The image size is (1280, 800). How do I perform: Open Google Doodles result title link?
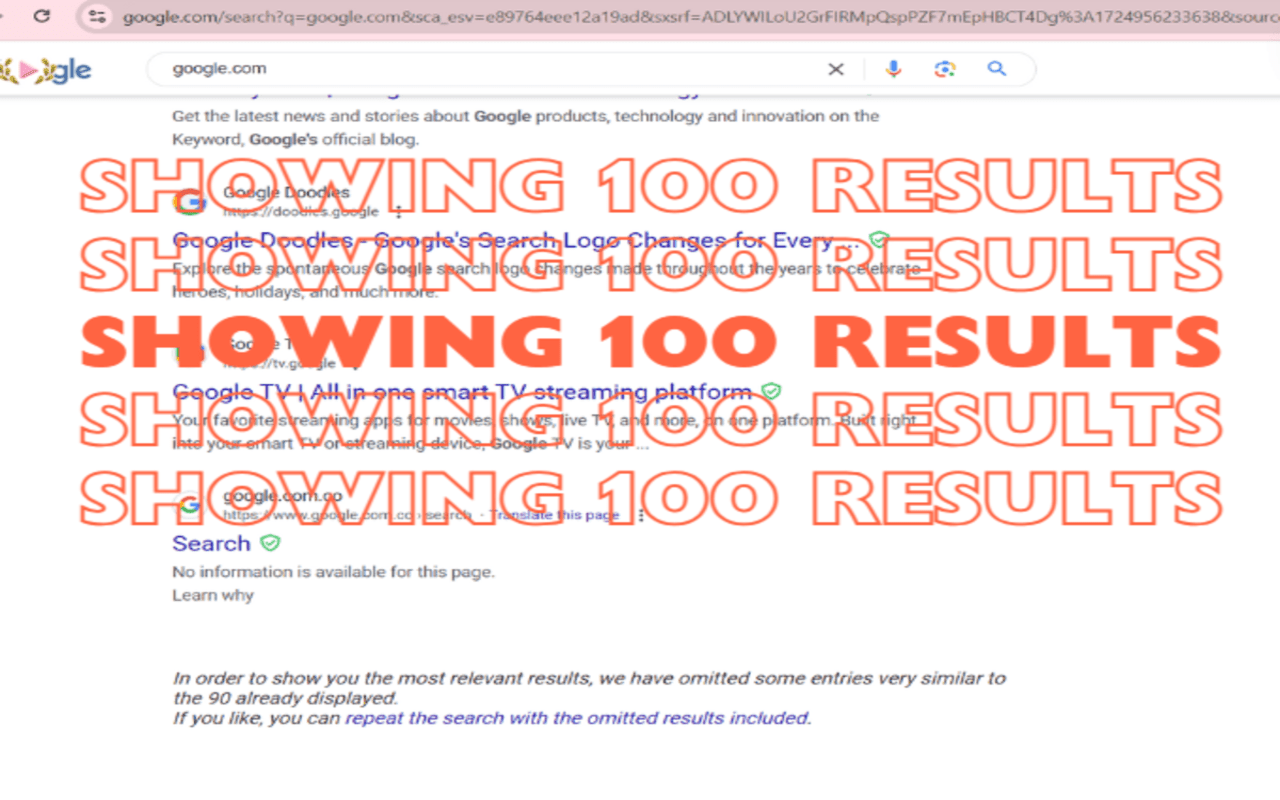click(x=515, y=241)
